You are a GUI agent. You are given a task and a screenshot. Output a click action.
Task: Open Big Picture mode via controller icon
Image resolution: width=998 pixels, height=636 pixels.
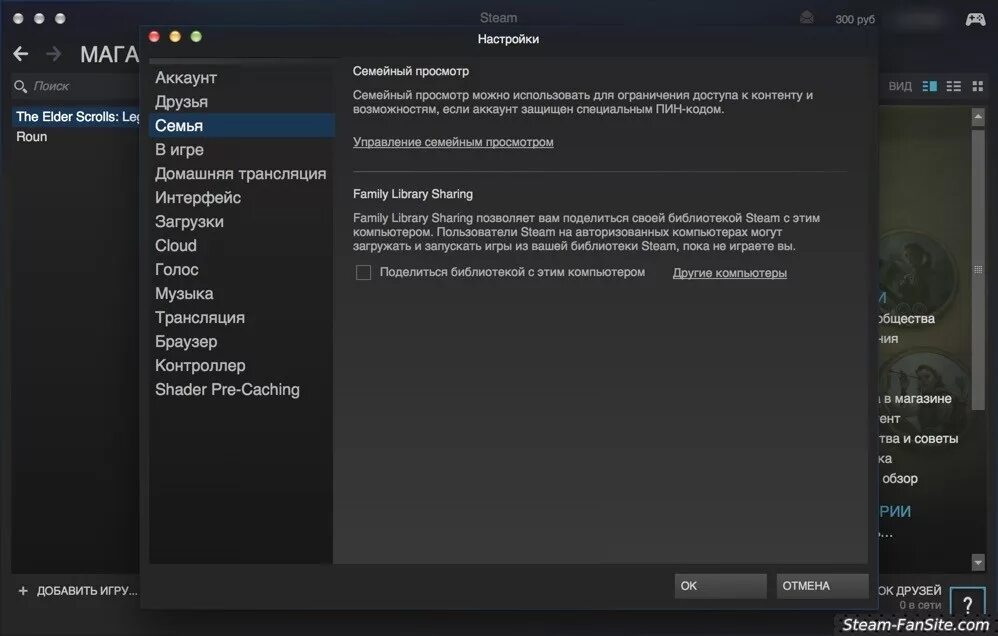pos(975,19)
